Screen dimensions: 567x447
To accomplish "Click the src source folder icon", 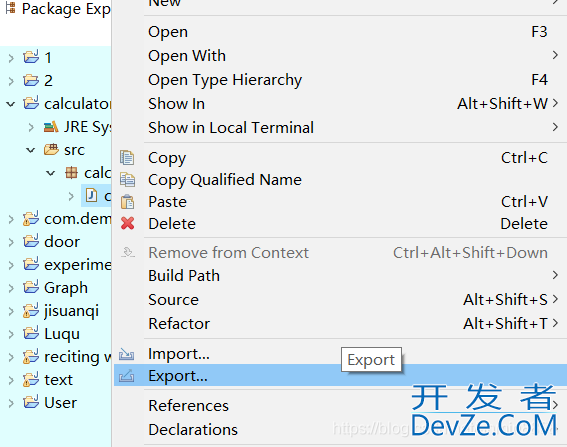I will (x=51, y=150).
